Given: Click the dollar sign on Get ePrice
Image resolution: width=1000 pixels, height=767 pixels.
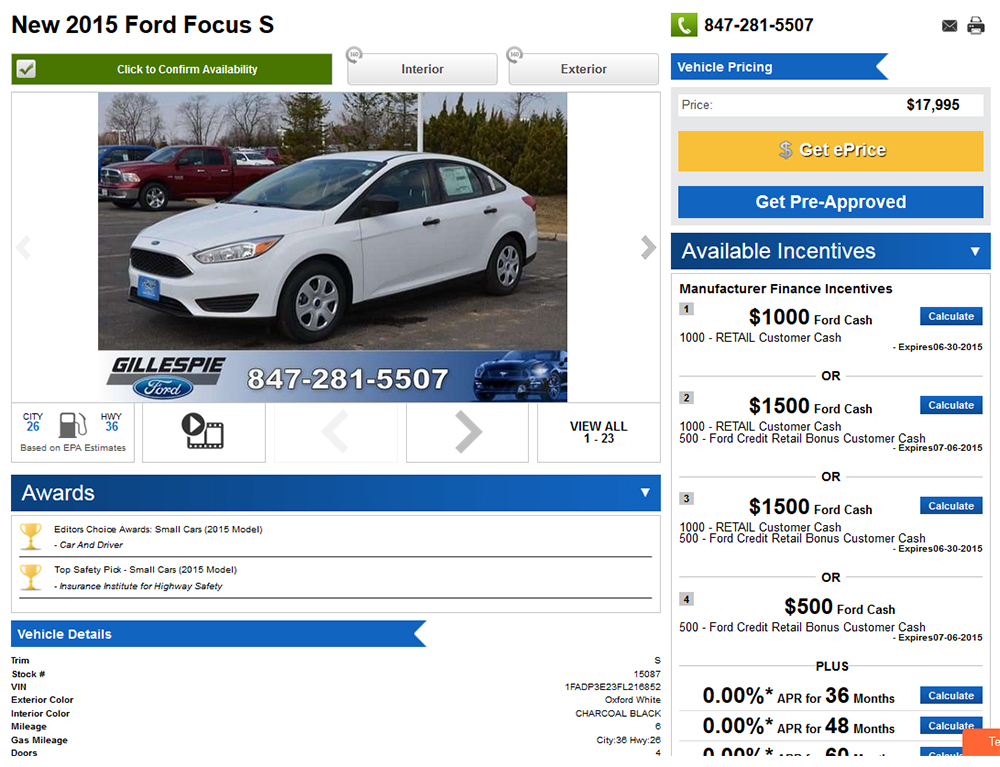Looking at the screenshot, I should coord(786,150).
